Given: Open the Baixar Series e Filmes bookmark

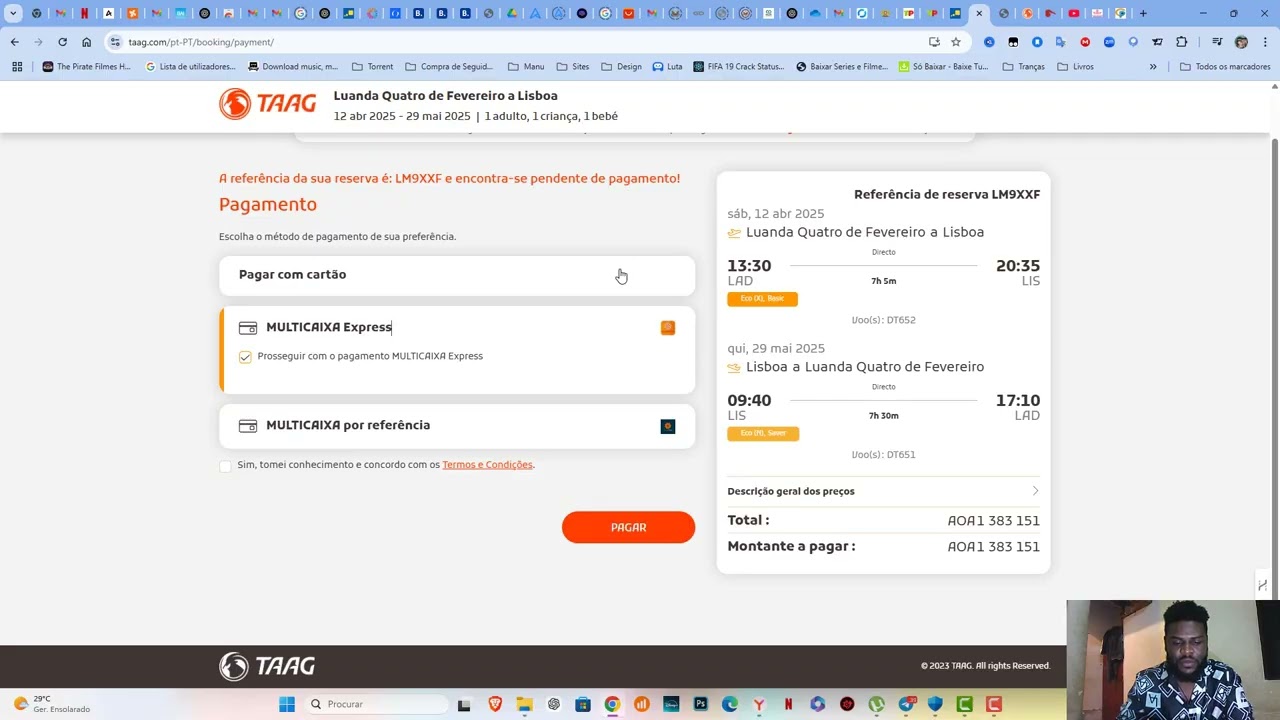Looking at the screenshot, I should pos(842,67).
